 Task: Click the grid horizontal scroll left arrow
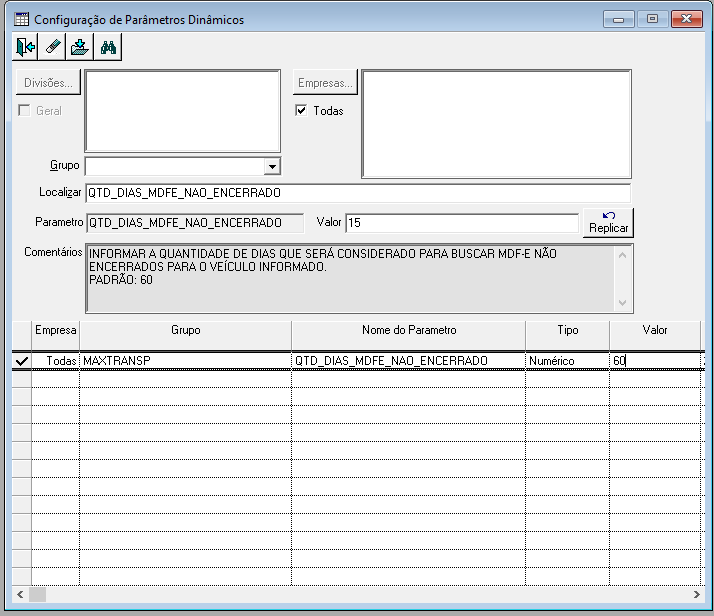[20, 594]
